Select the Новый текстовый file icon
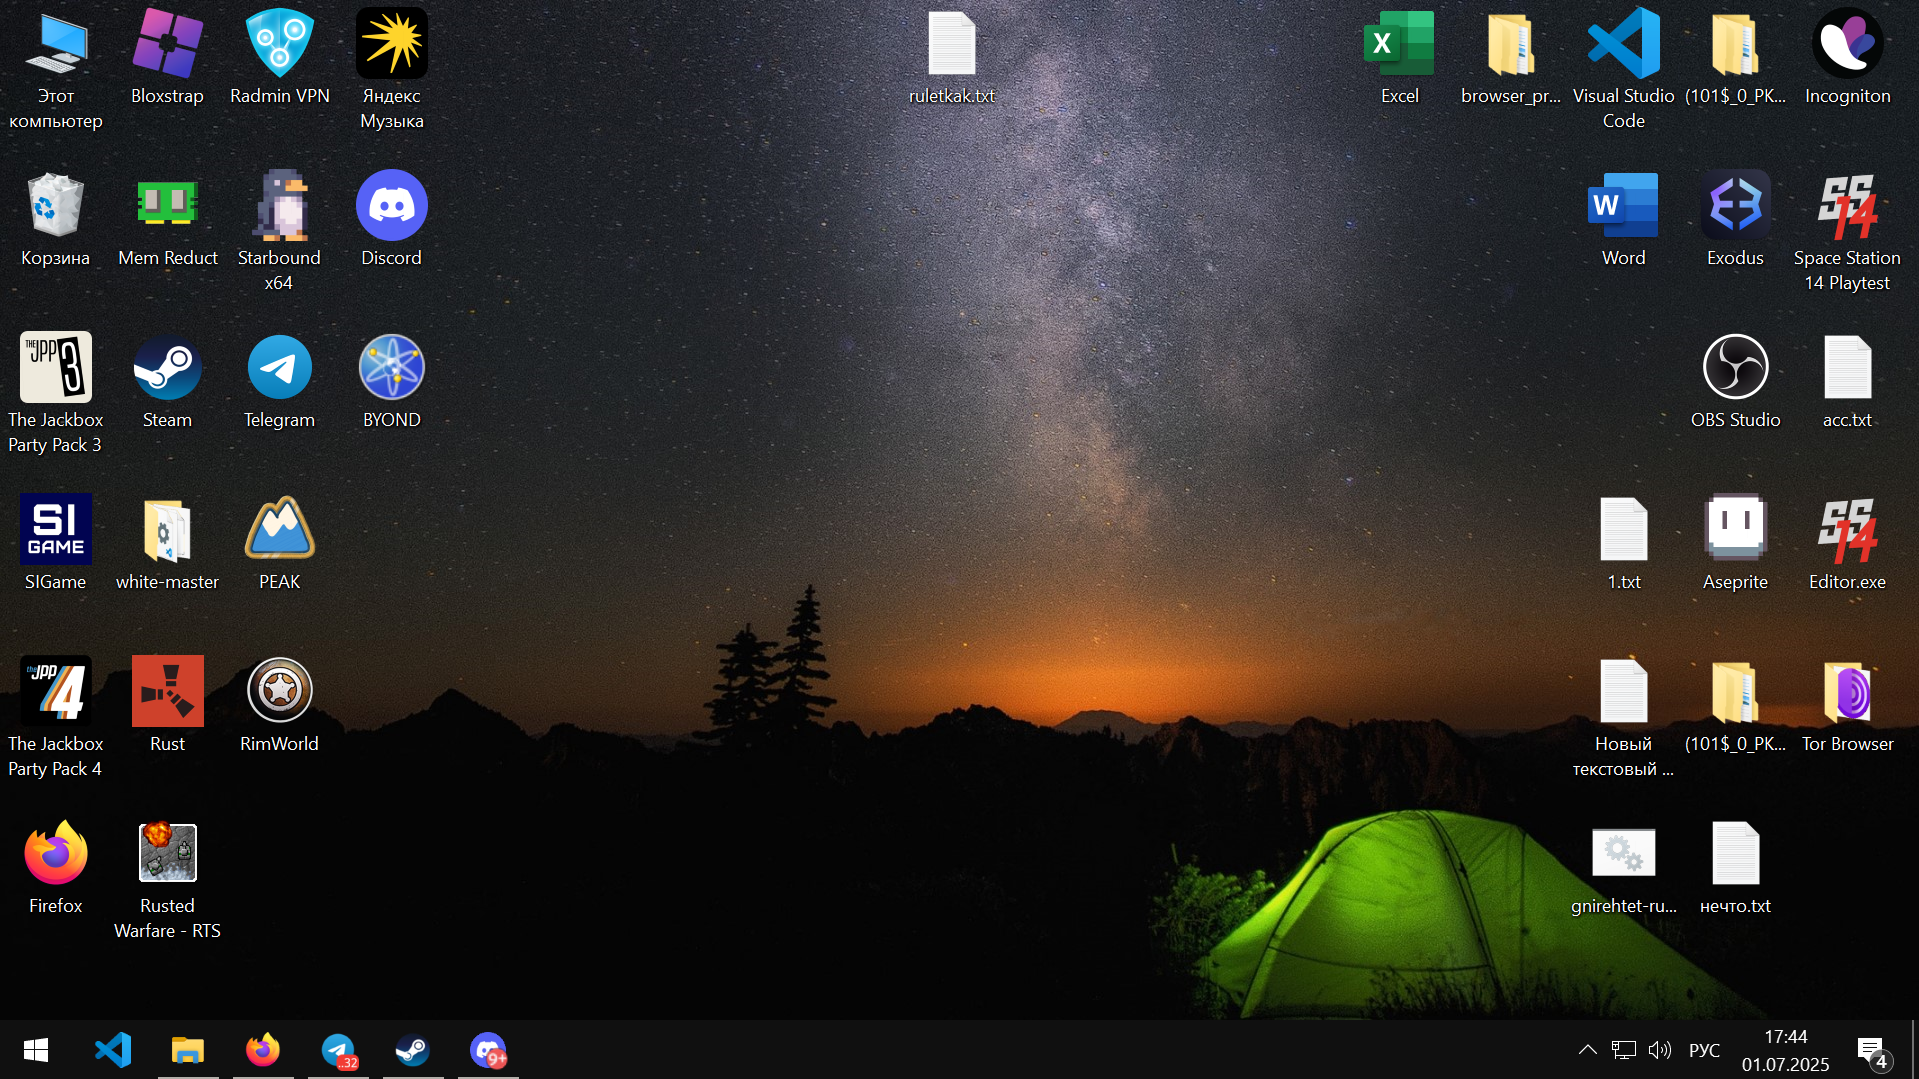The width and height of the screenshot is (1919, 1079). [x=1624, y=718]
